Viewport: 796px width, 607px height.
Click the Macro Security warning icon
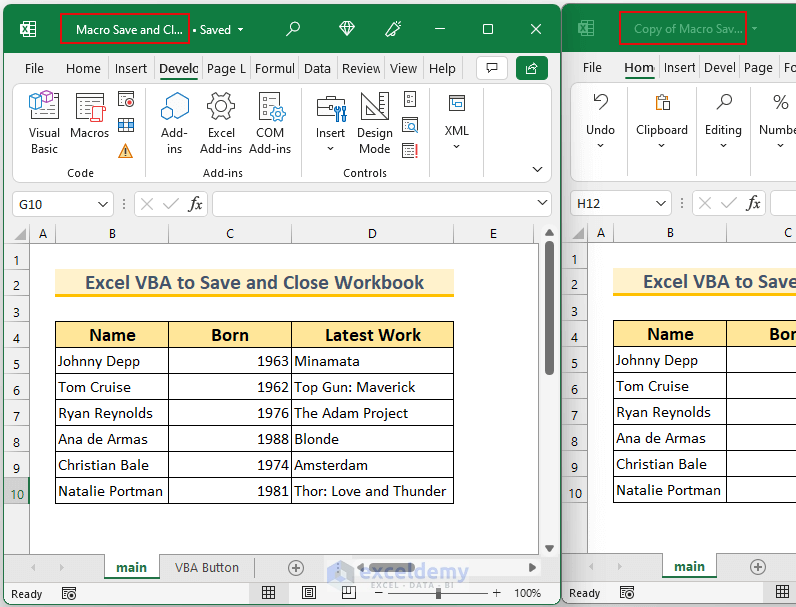(x=125, y=151)
